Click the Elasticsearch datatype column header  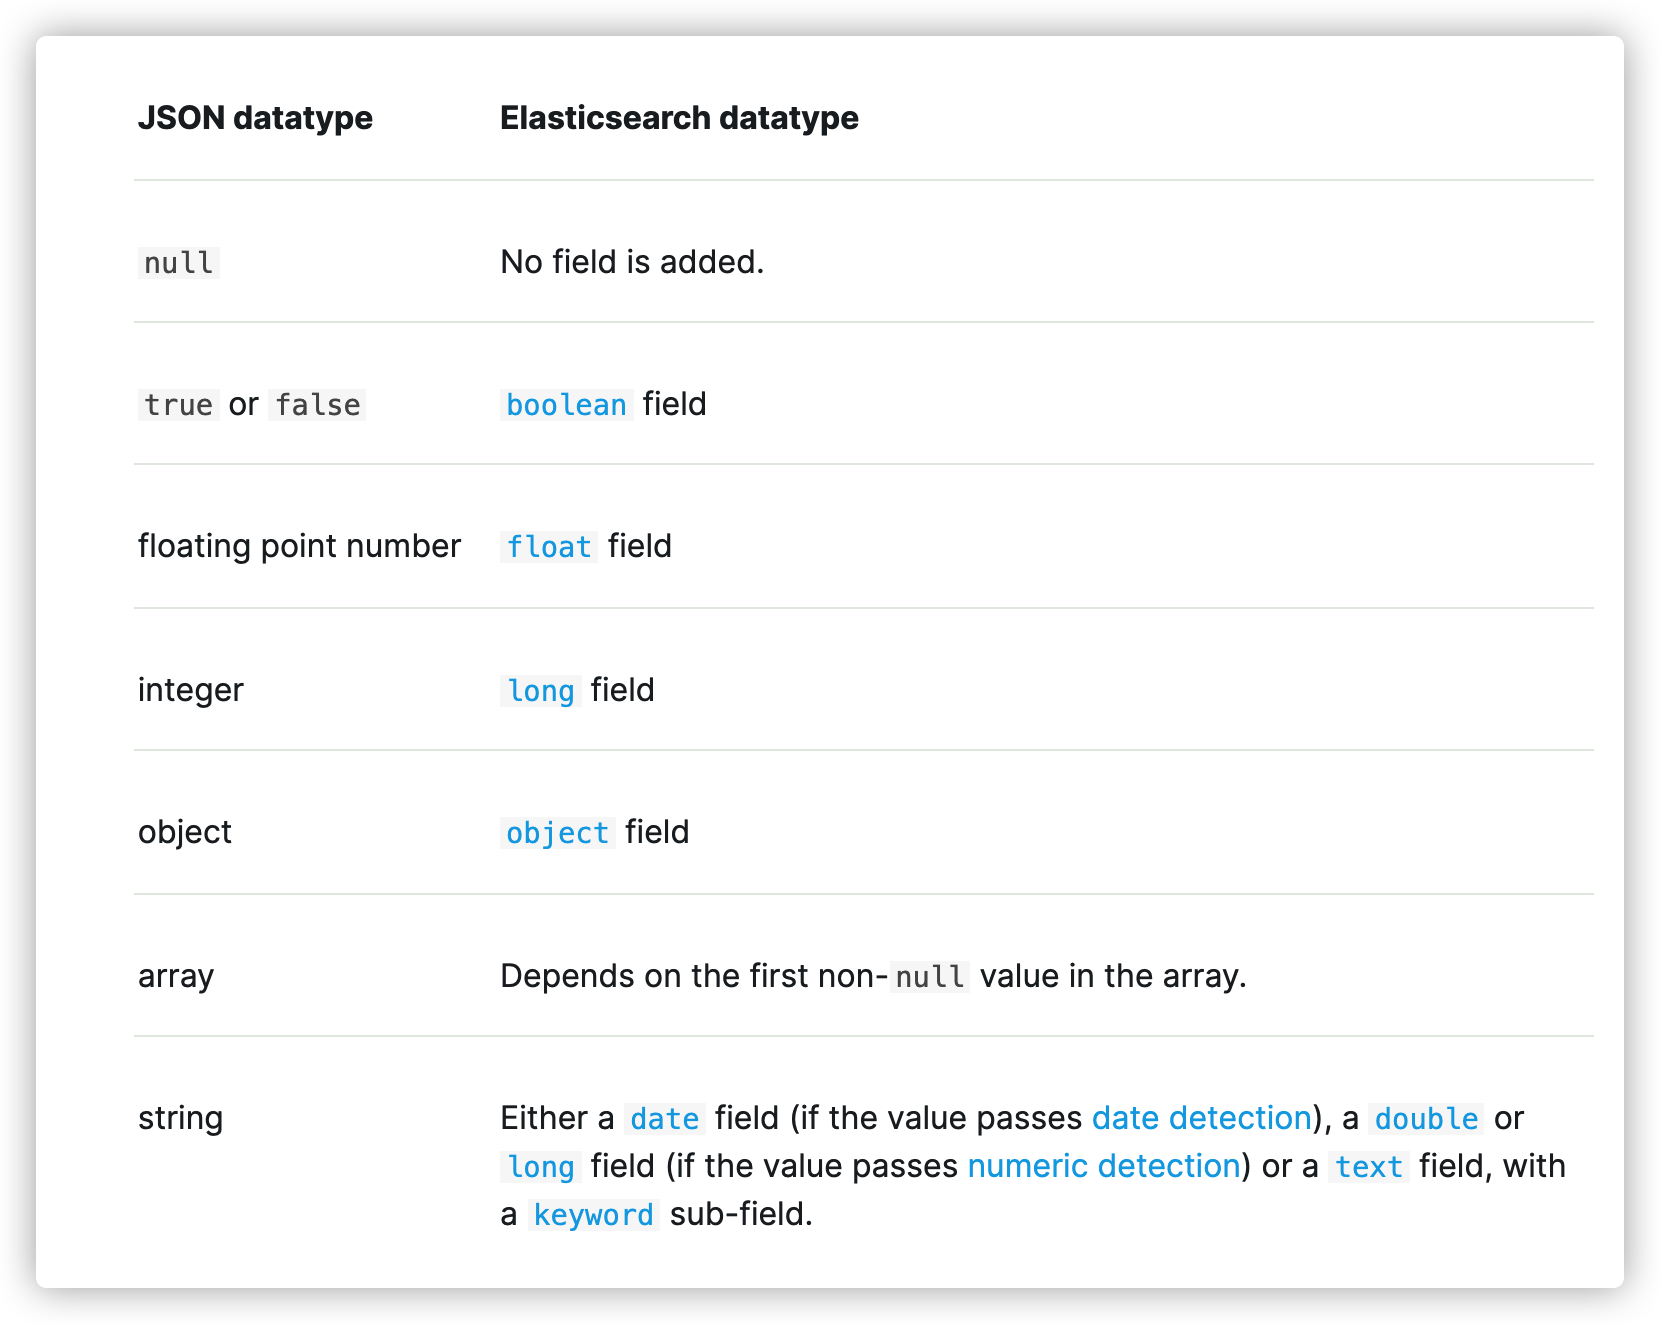(x=679, y=118)
